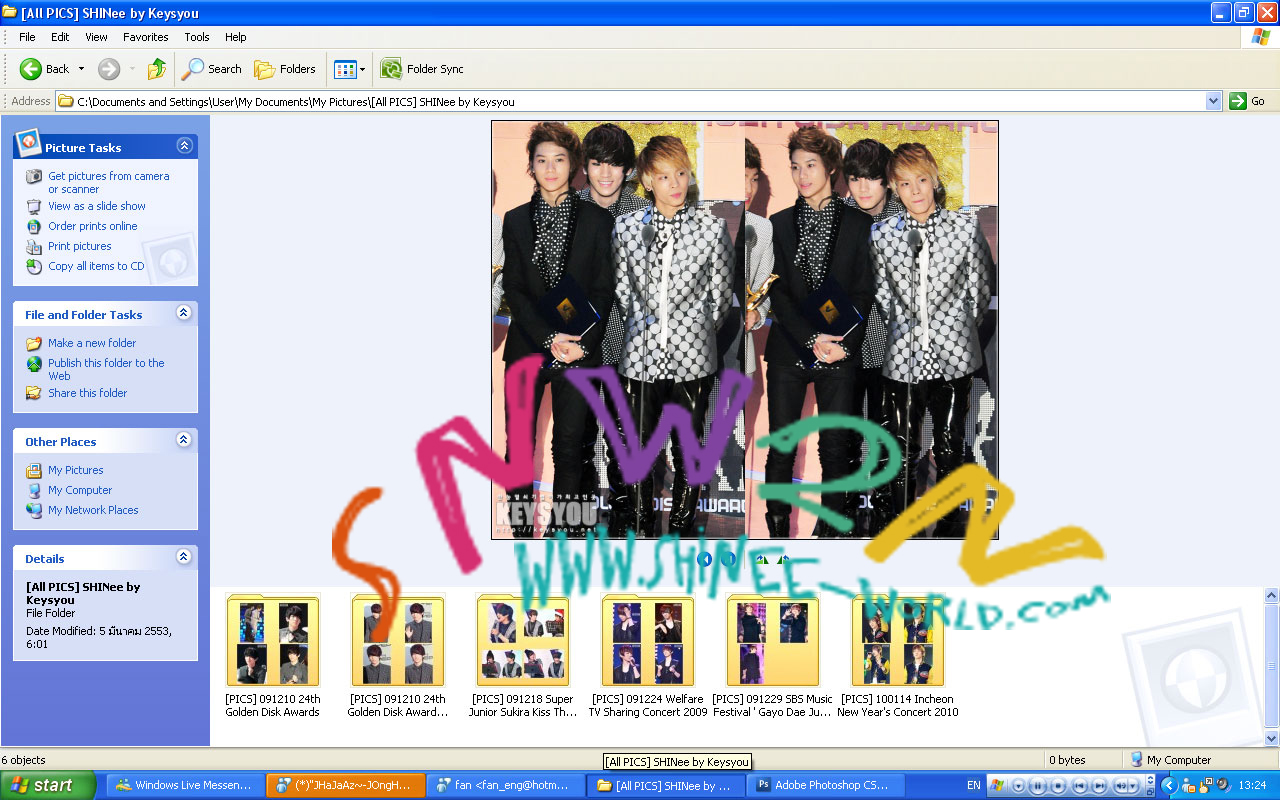Select the first 091210 24th Golden Disk Awards folder
1280x800 pixels.
coord(273,655)
